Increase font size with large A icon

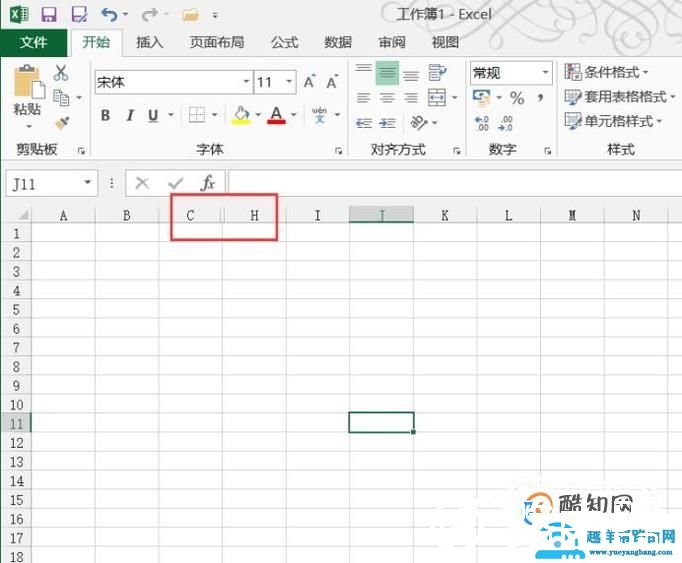click(x=309, y=82)
